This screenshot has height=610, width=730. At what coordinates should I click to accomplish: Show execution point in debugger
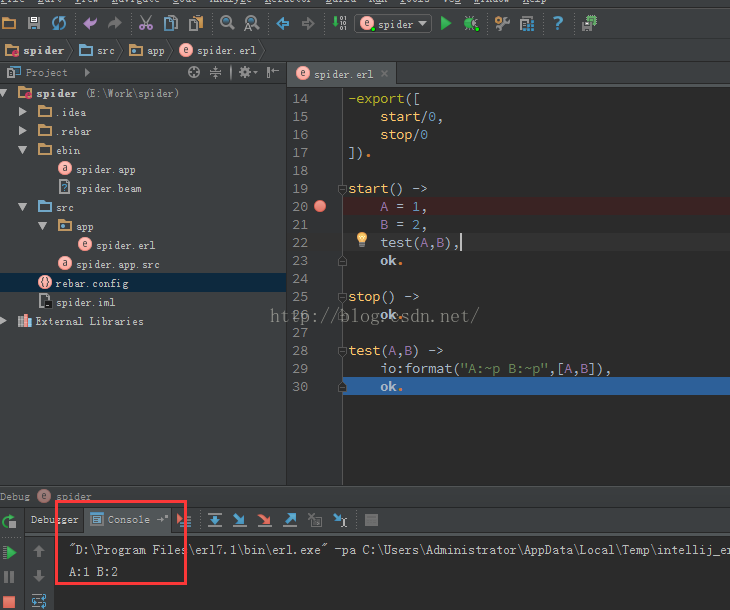coord(184,520)
